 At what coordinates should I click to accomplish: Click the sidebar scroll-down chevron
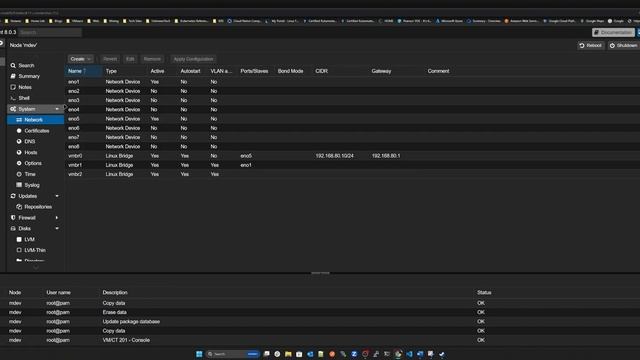point(36,267)
